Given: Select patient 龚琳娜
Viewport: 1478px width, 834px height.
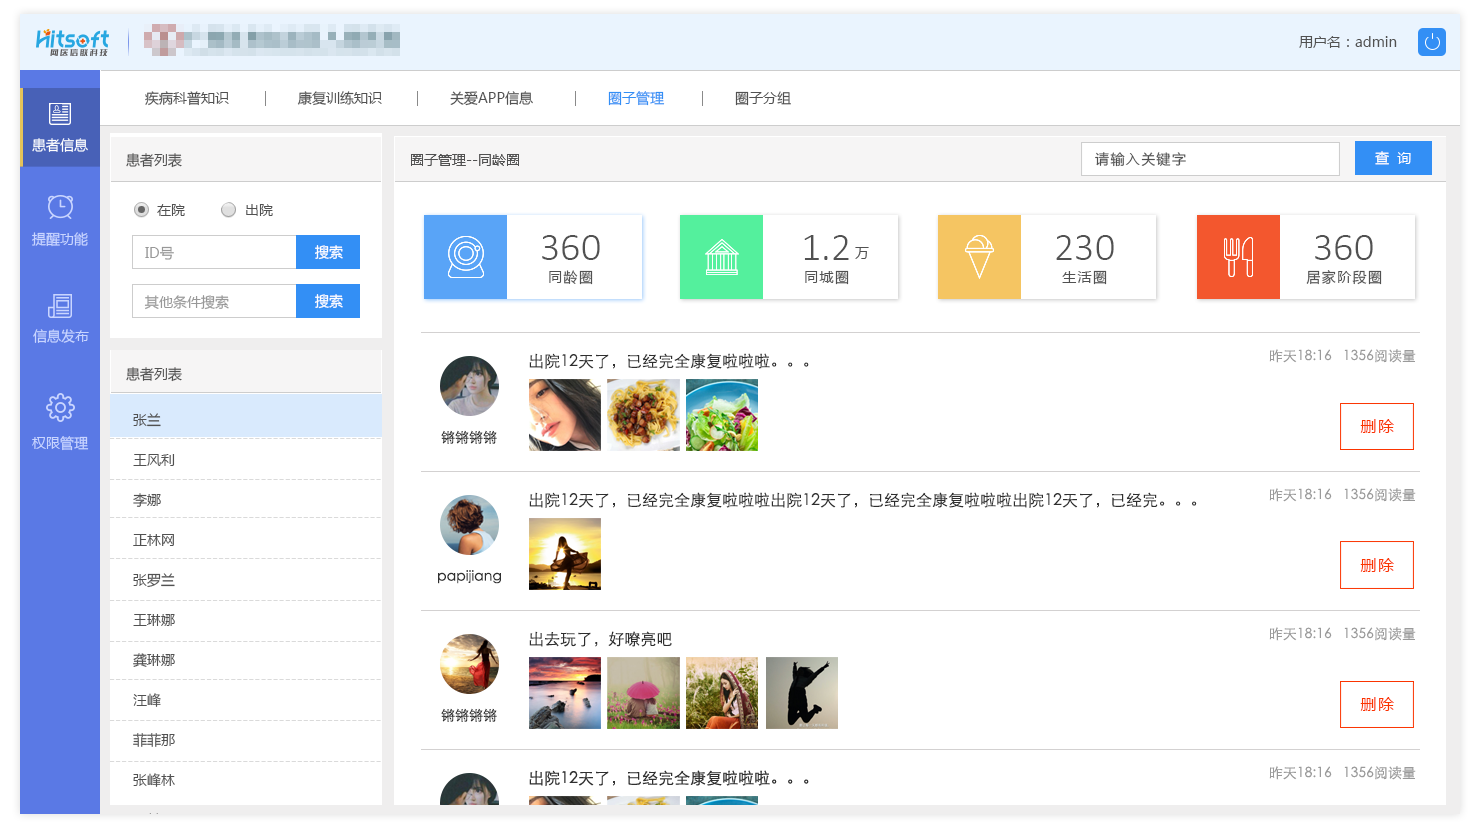Looking at the screenshot, I should 246,660.
